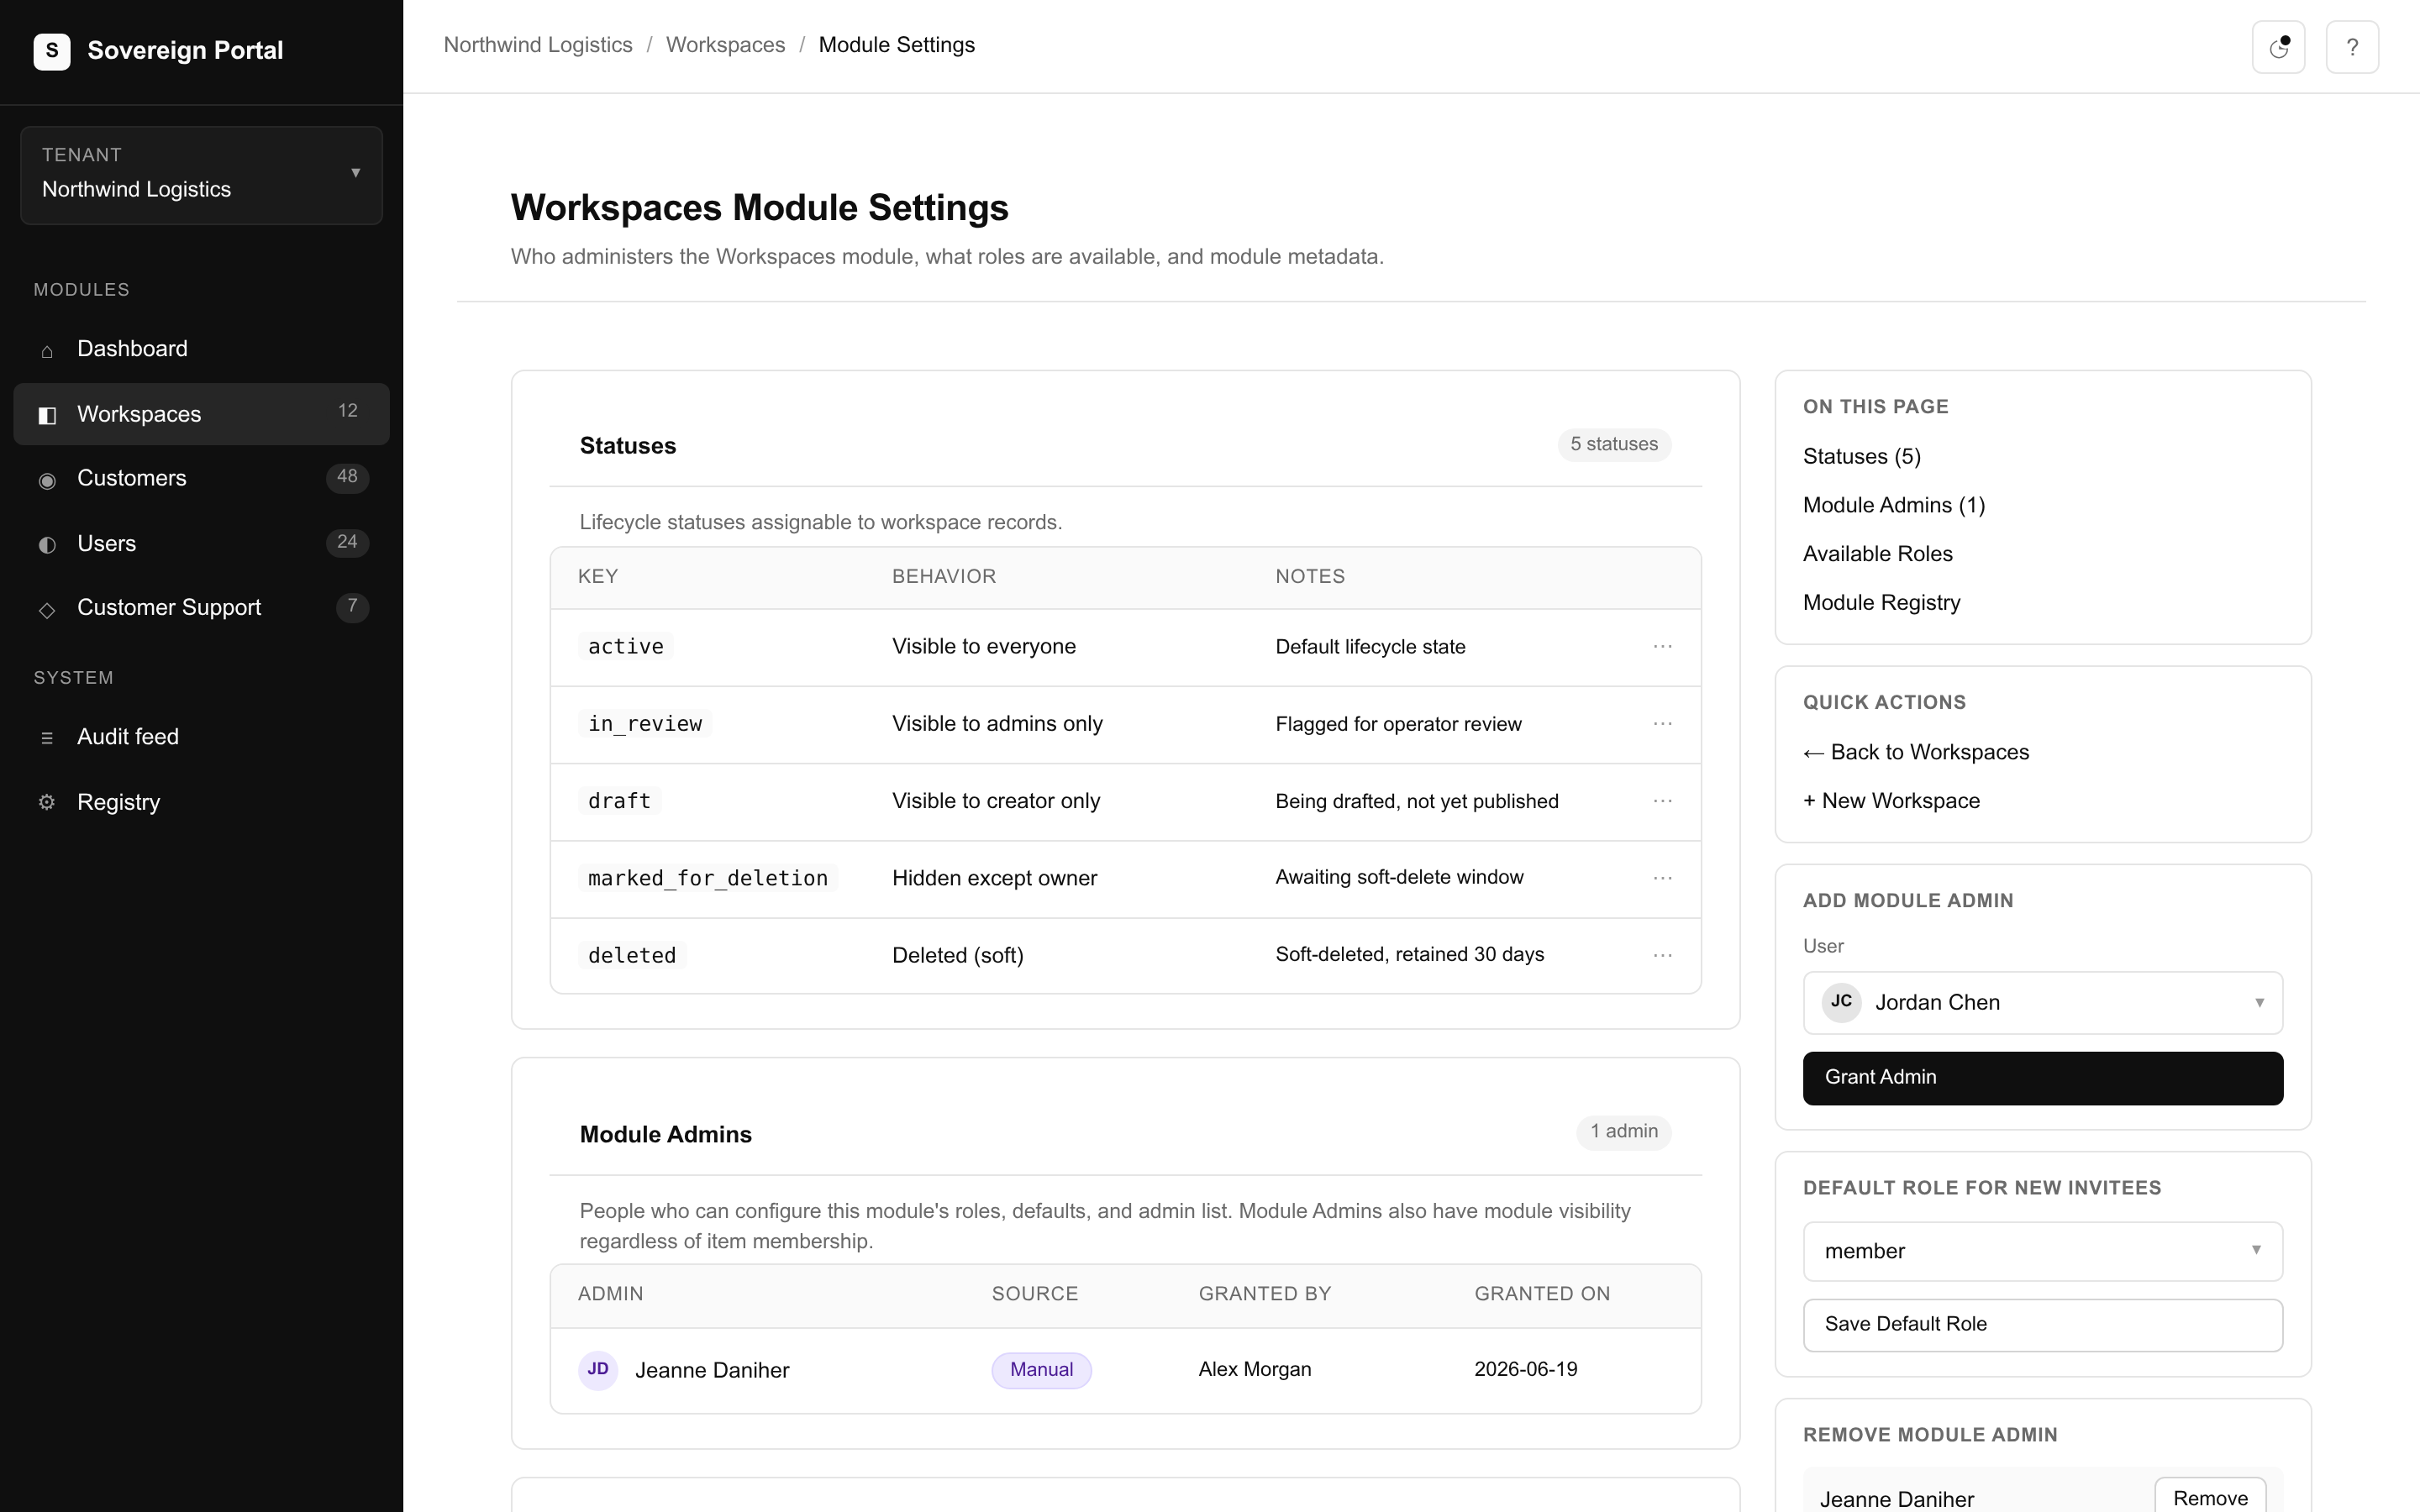The image size is (2420, 1512).
Task: Open the member default role dropdown
Action: click(x=2042, y=1251)
